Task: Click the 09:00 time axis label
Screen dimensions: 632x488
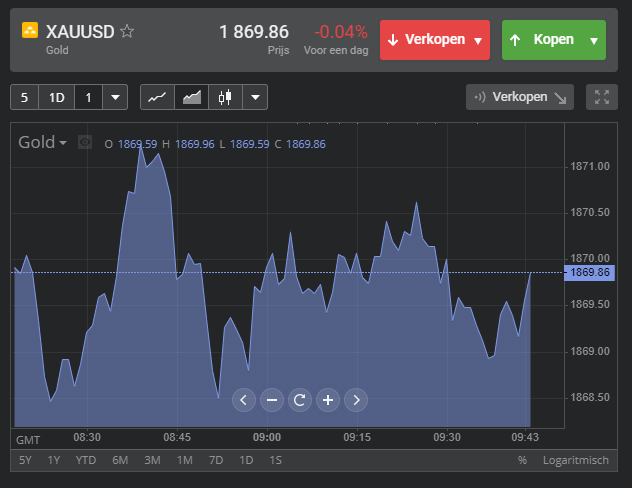Action: (267, 437)
